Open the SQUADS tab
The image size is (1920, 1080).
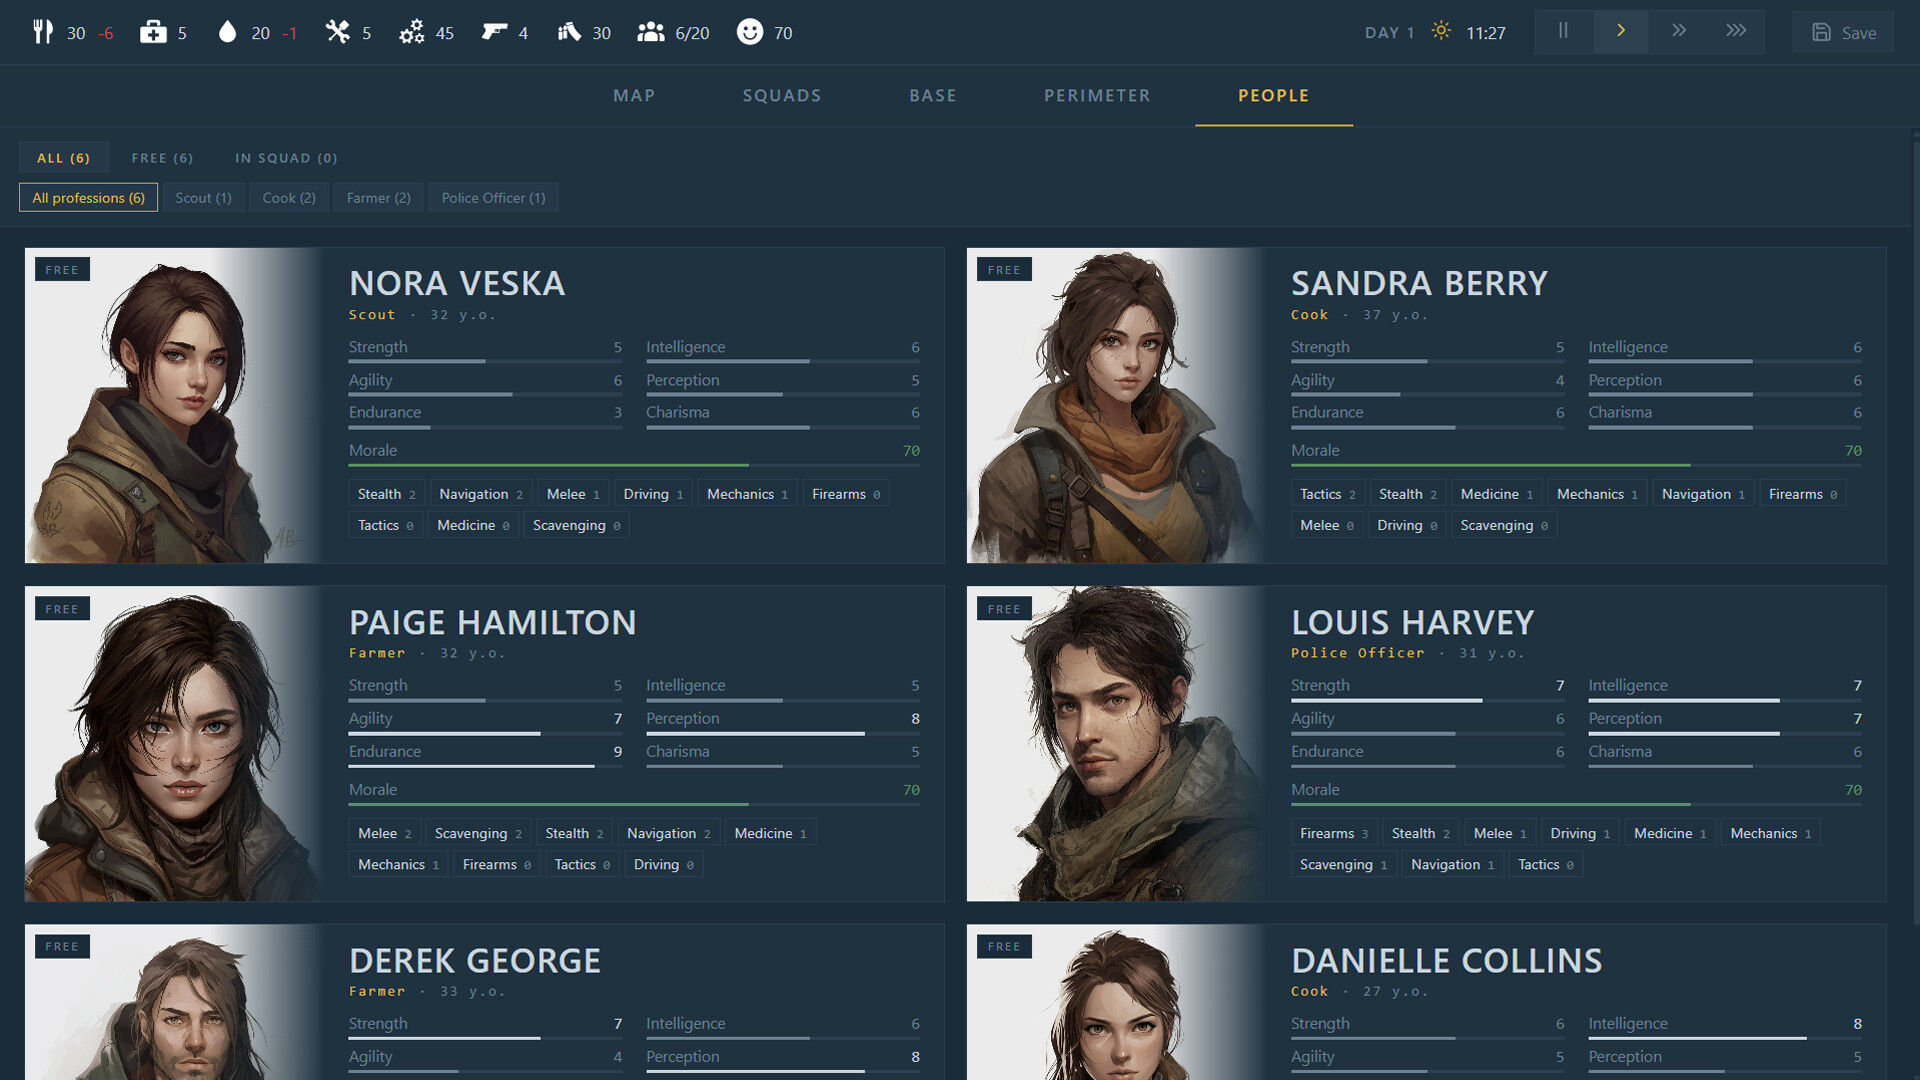pyautogui.click(x=782, y=96)
